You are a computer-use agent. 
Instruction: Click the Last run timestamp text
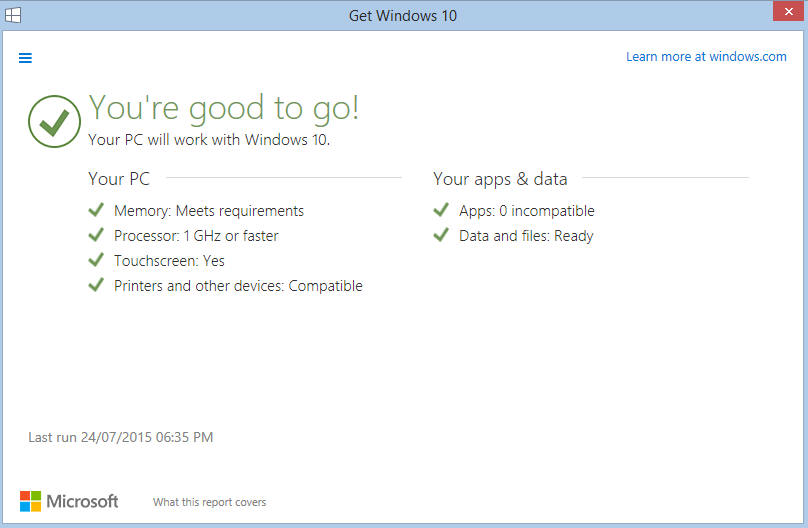120,437
